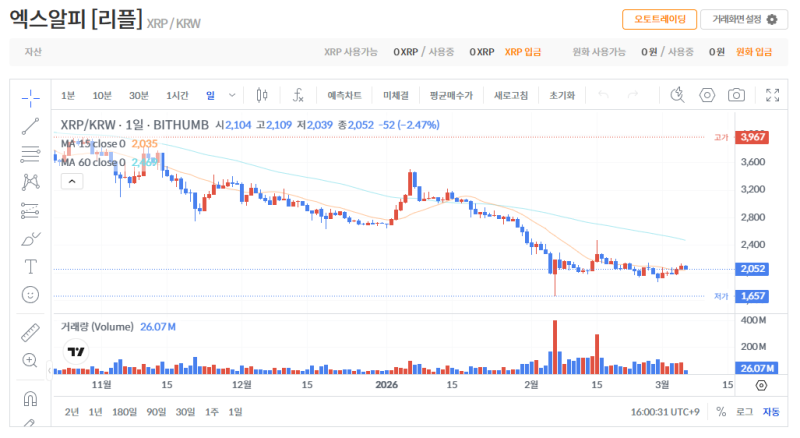
Task: Toggle 평균매수가 line display
Action: [x=451, y=95]
